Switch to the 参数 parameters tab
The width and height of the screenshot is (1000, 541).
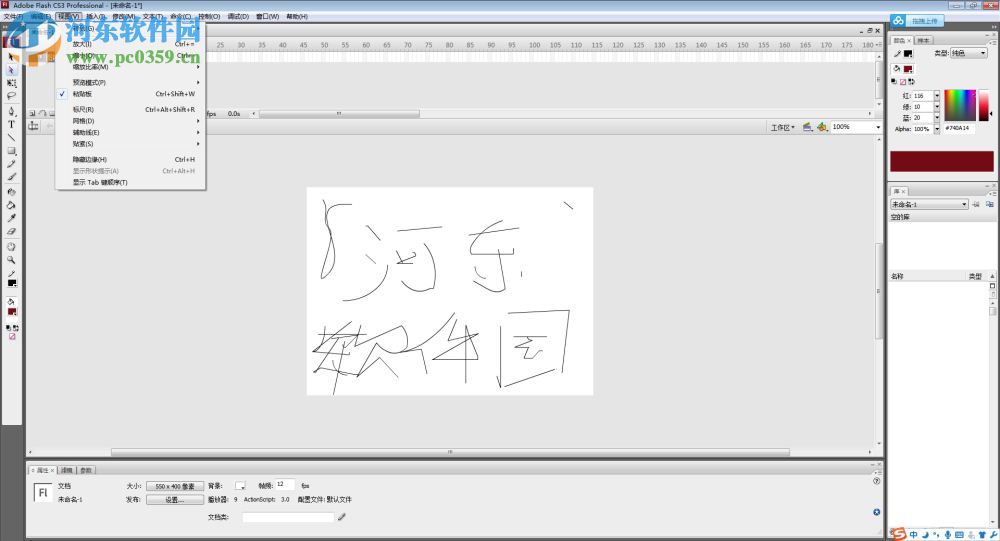coord(85,470)
